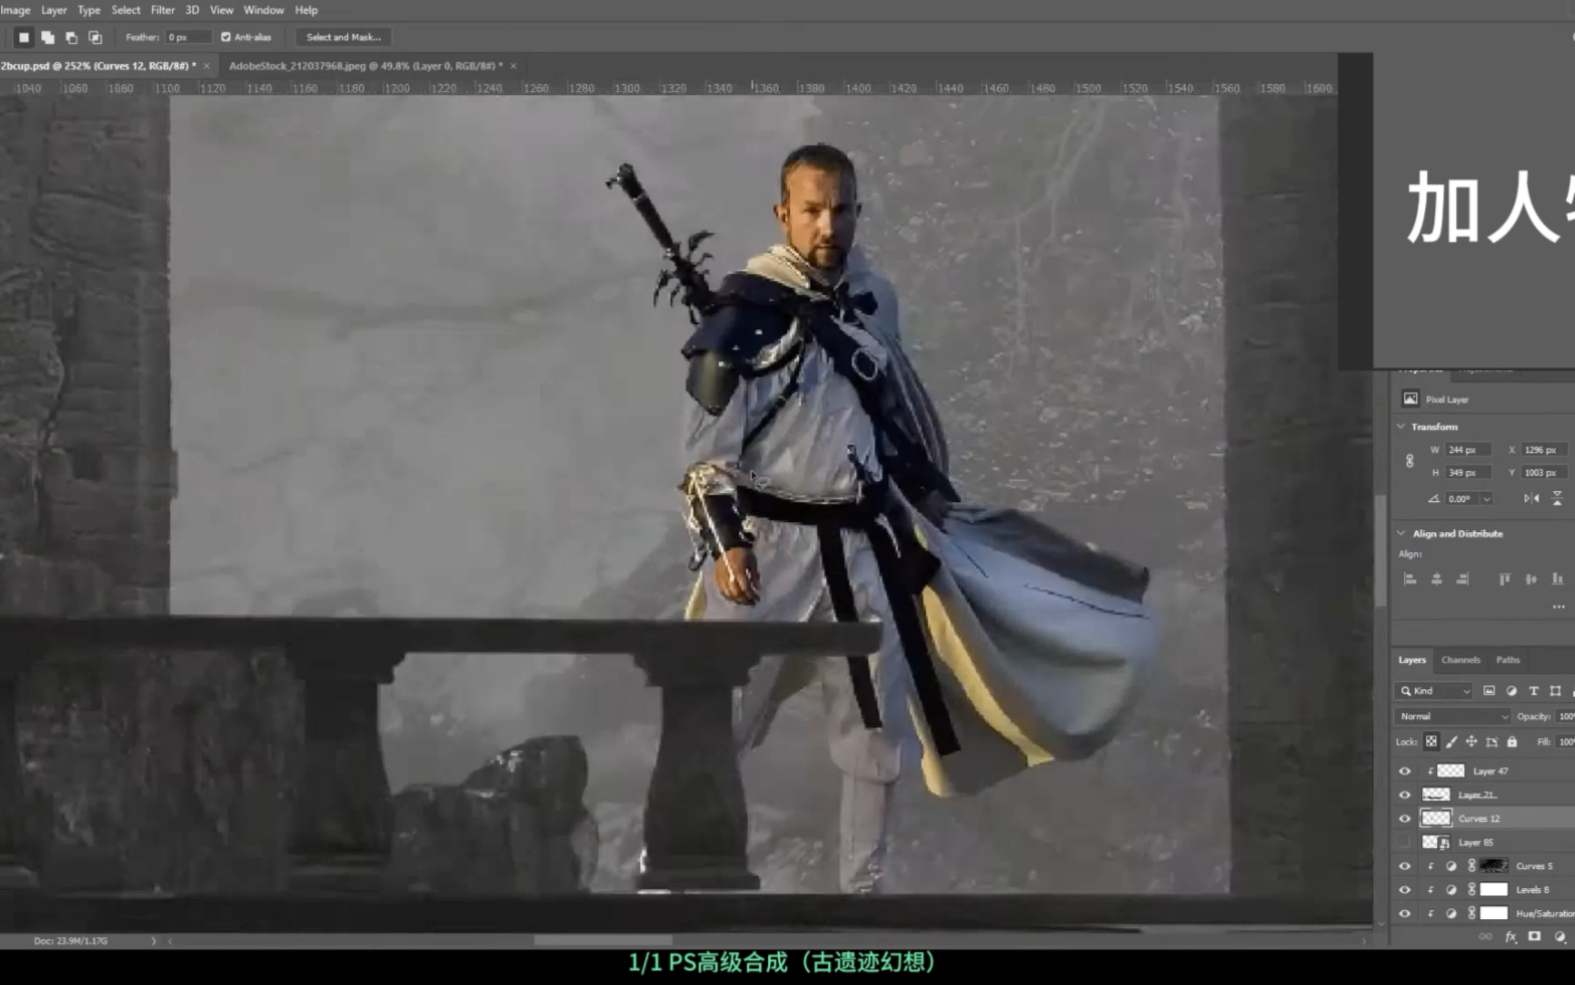Click Align vertical centers icon
This screenshot has height=985, width=1575.
click(1530, 579)
